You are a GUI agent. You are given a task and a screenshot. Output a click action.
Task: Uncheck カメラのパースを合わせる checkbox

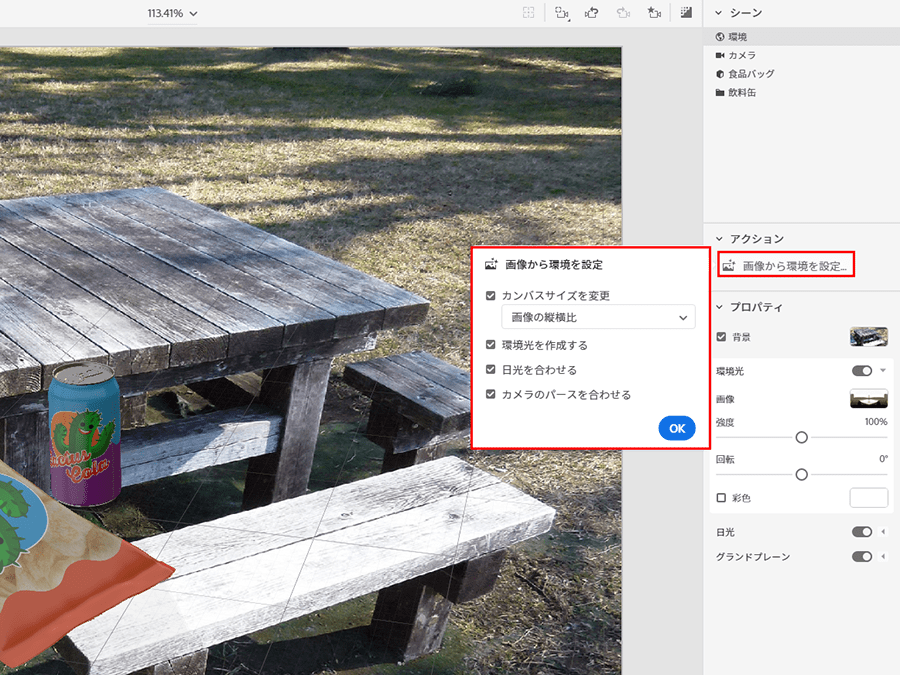point(490,394)
